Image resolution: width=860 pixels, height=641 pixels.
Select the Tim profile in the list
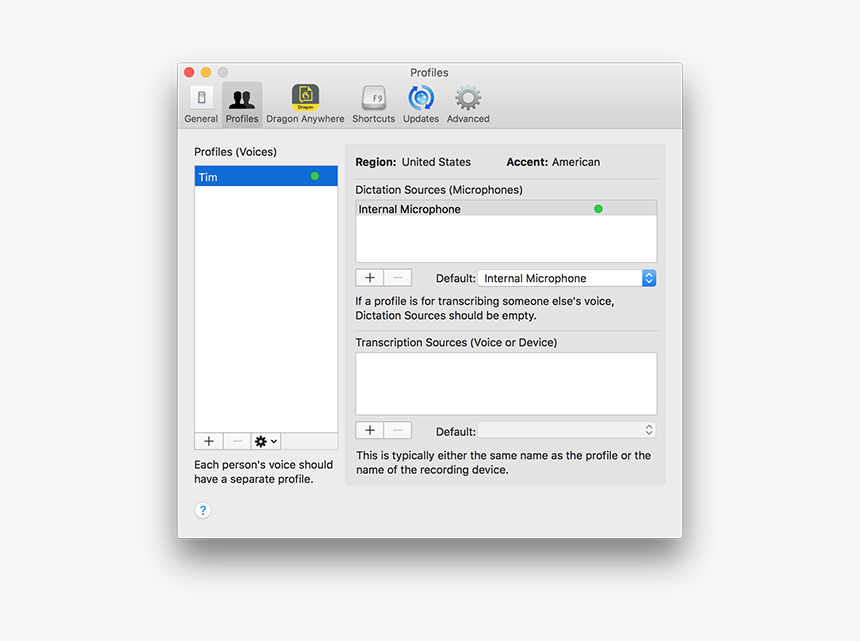pyautogui.click(x=250, y=176)
